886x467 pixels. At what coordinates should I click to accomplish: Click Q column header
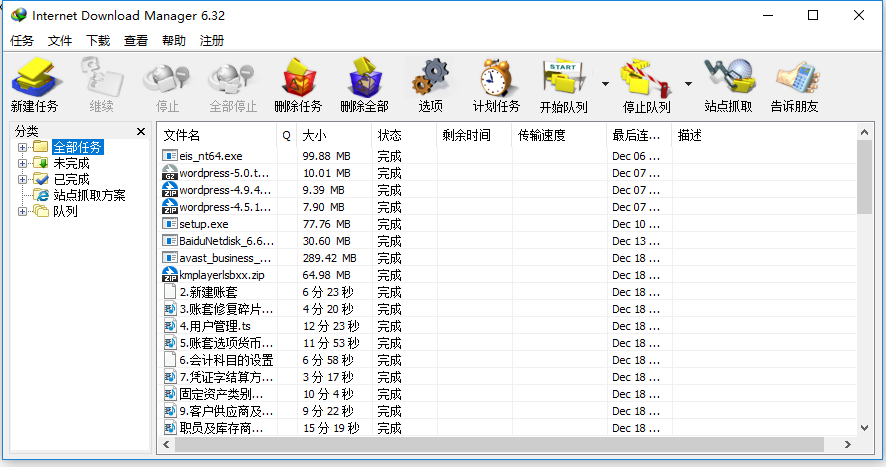click(x=286, y=135)
